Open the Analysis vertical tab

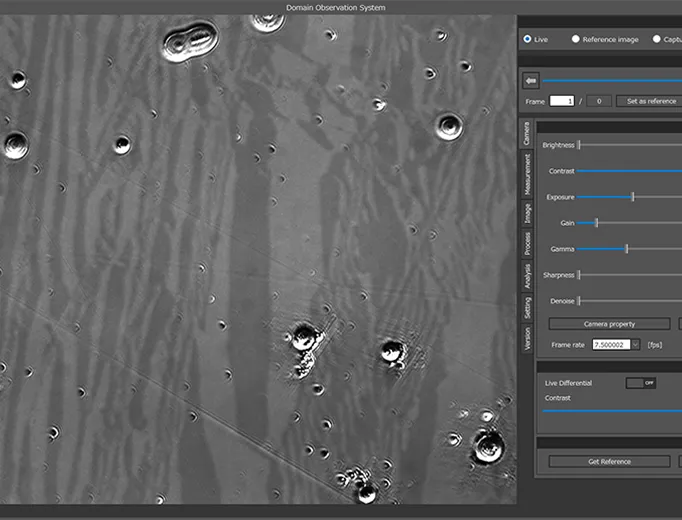point(527,276)
